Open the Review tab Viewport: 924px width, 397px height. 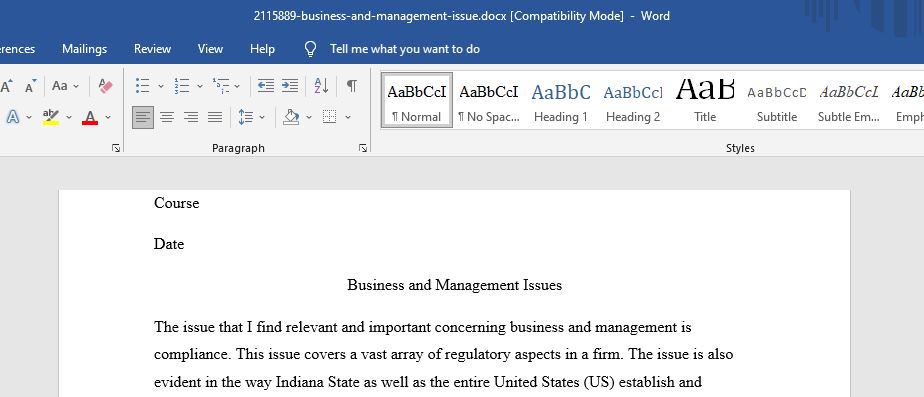click(x=153, y=49)
